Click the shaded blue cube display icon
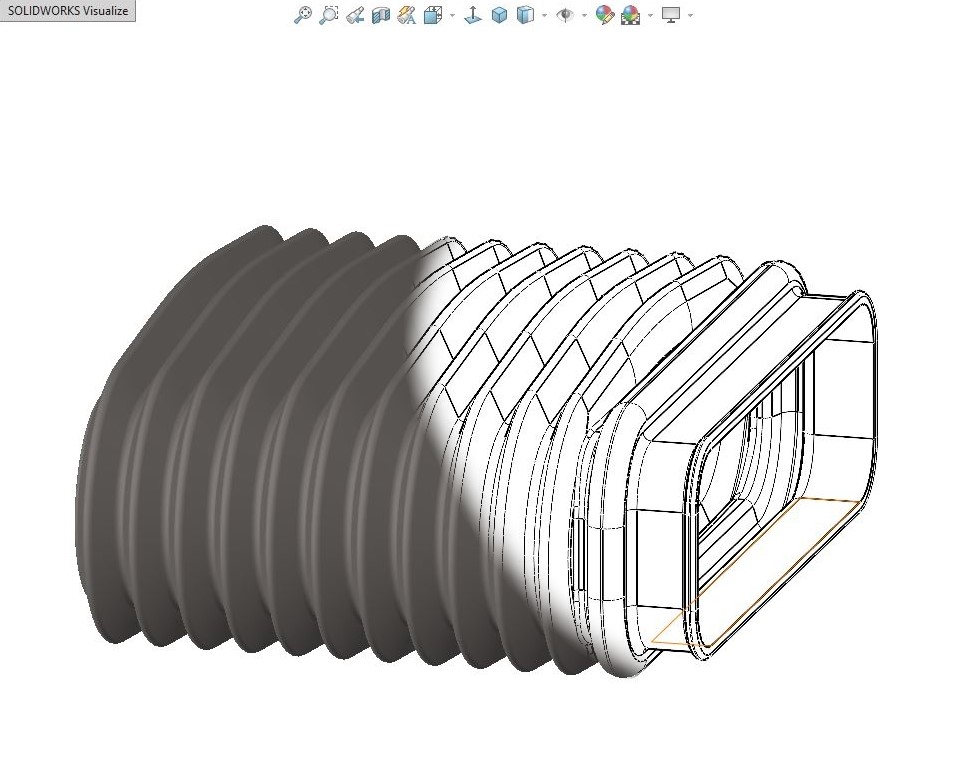 (500, 15)
